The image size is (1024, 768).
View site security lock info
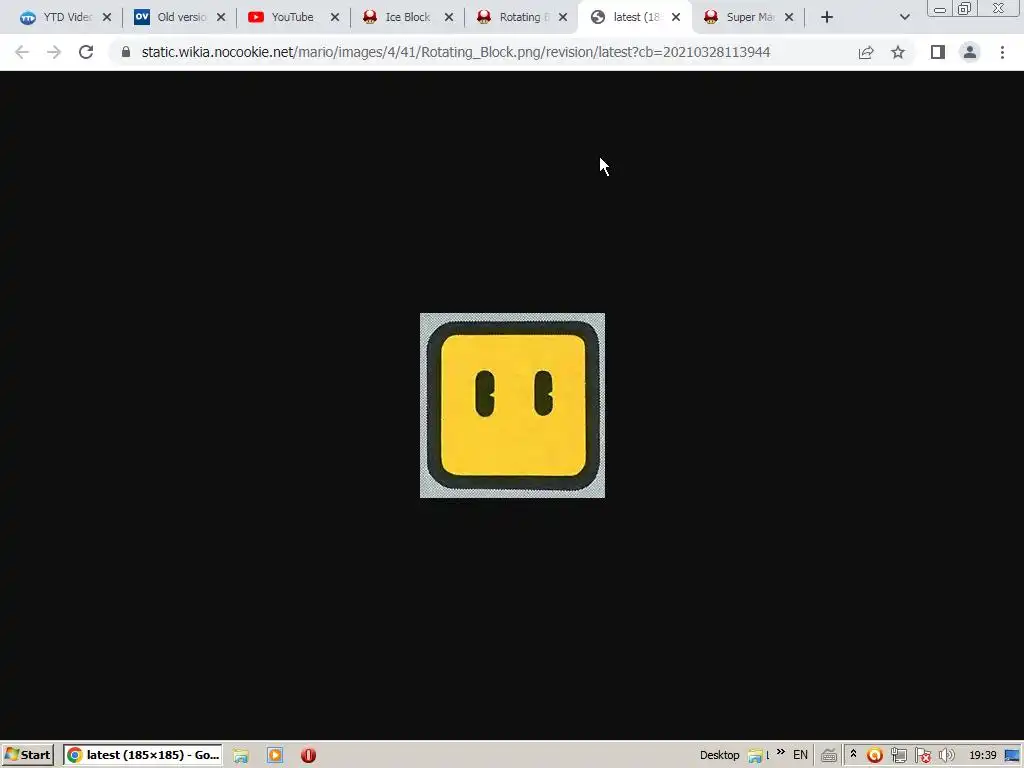pyautogui.click(x=126, y=52)
